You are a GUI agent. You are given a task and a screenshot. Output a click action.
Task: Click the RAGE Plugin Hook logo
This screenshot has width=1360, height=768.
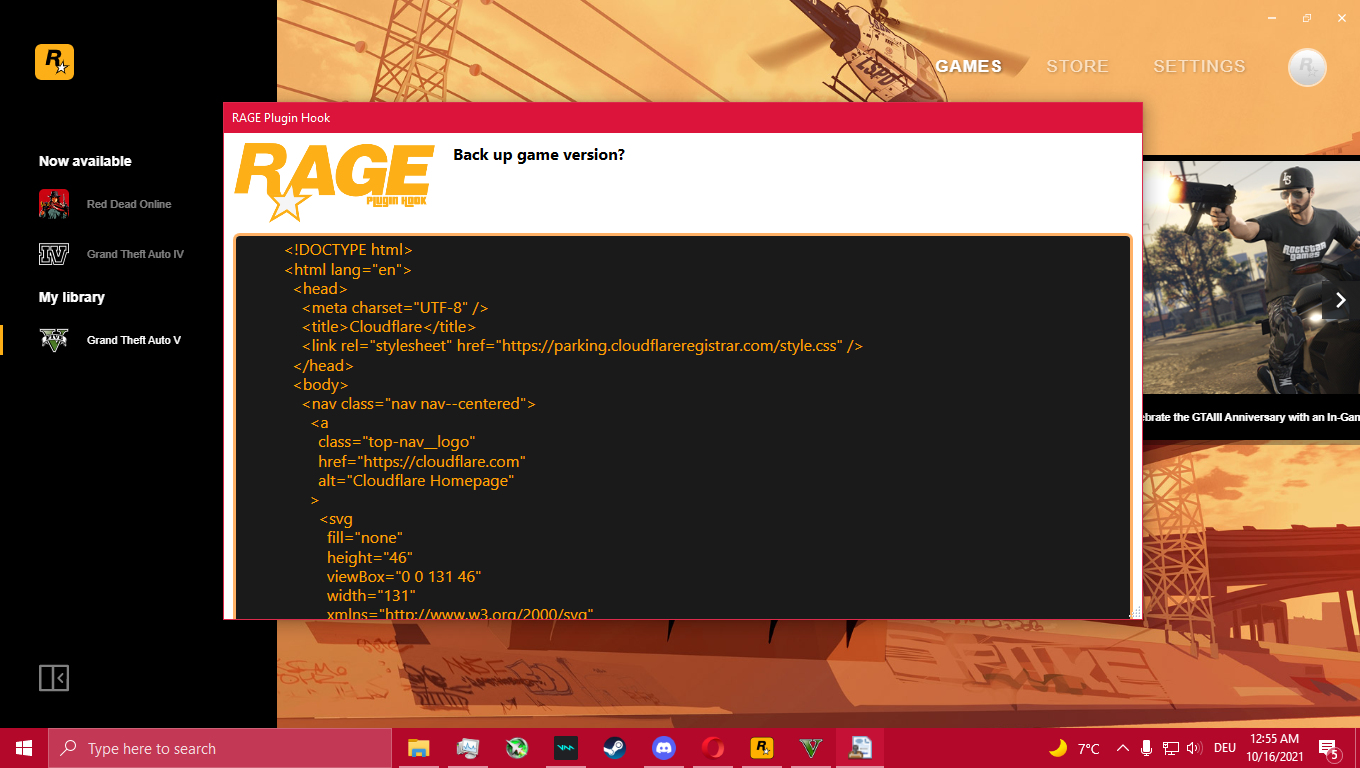pyautogui.click(x=334, y=181)
